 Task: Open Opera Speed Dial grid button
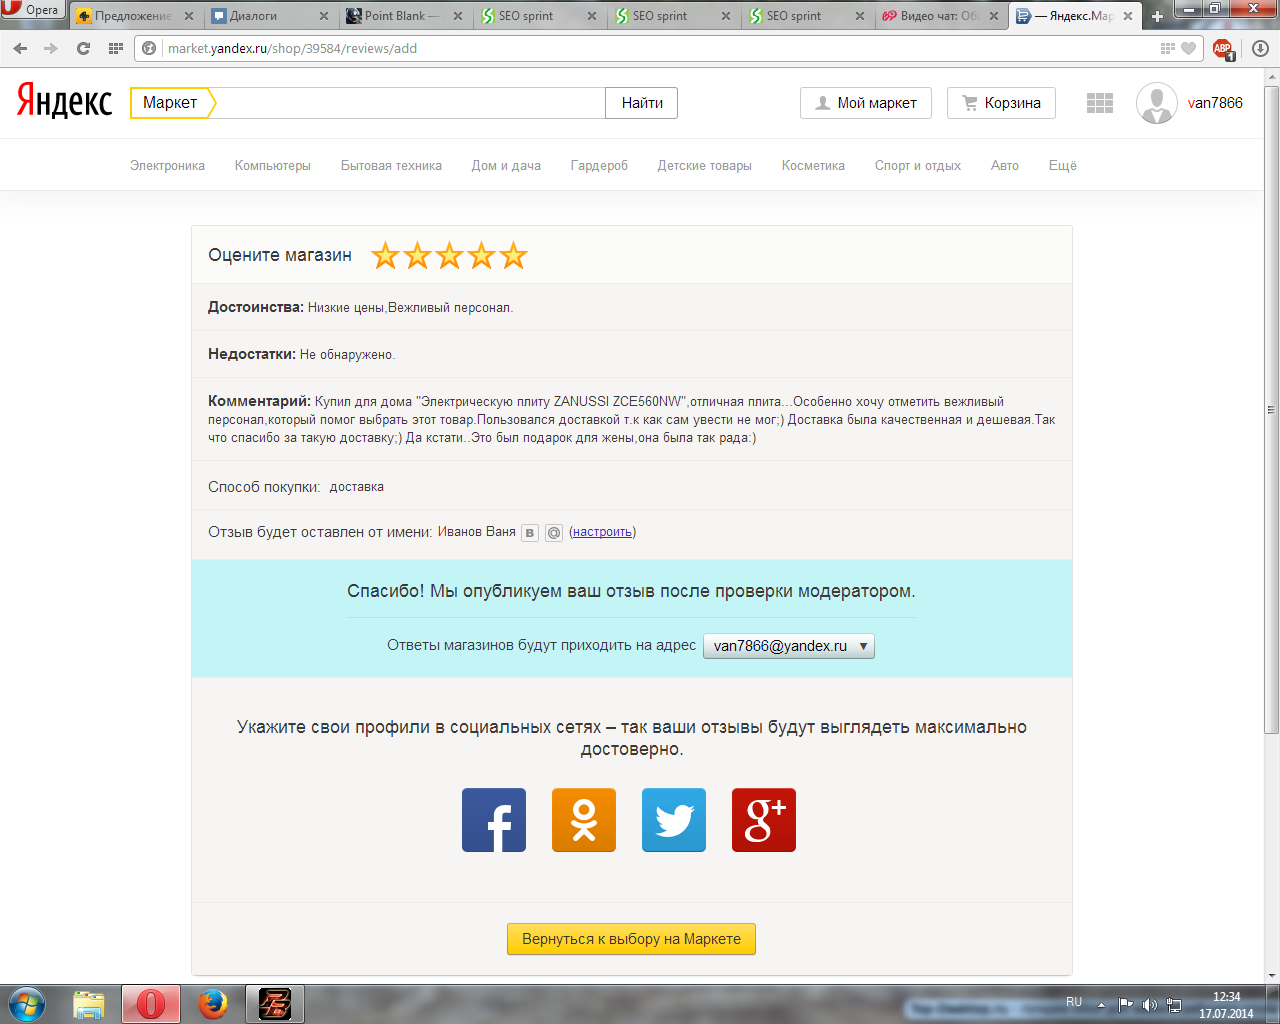point(115,48)
